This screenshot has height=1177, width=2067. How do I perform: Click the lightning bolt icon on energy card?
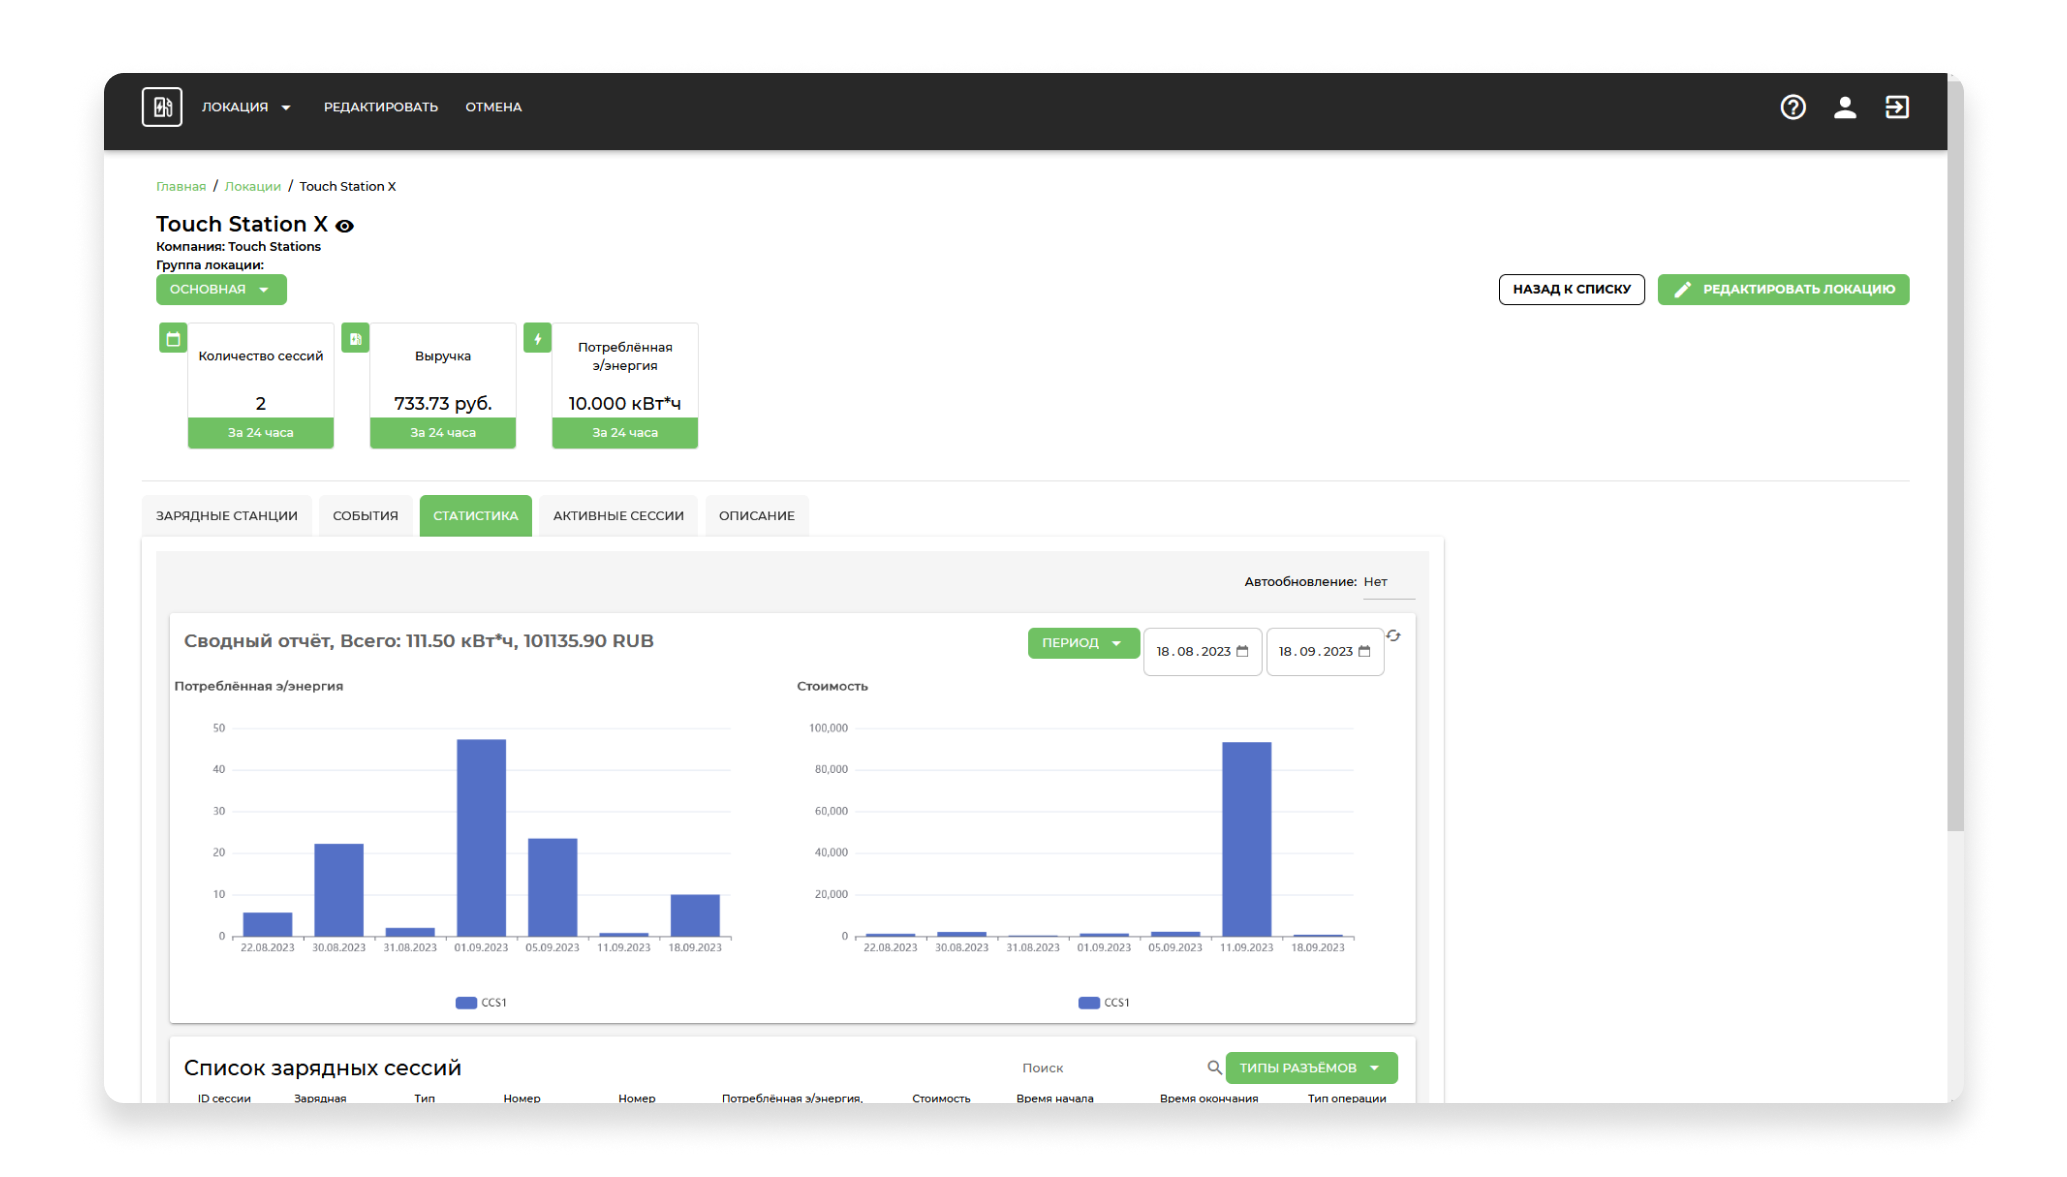point(537,338)
